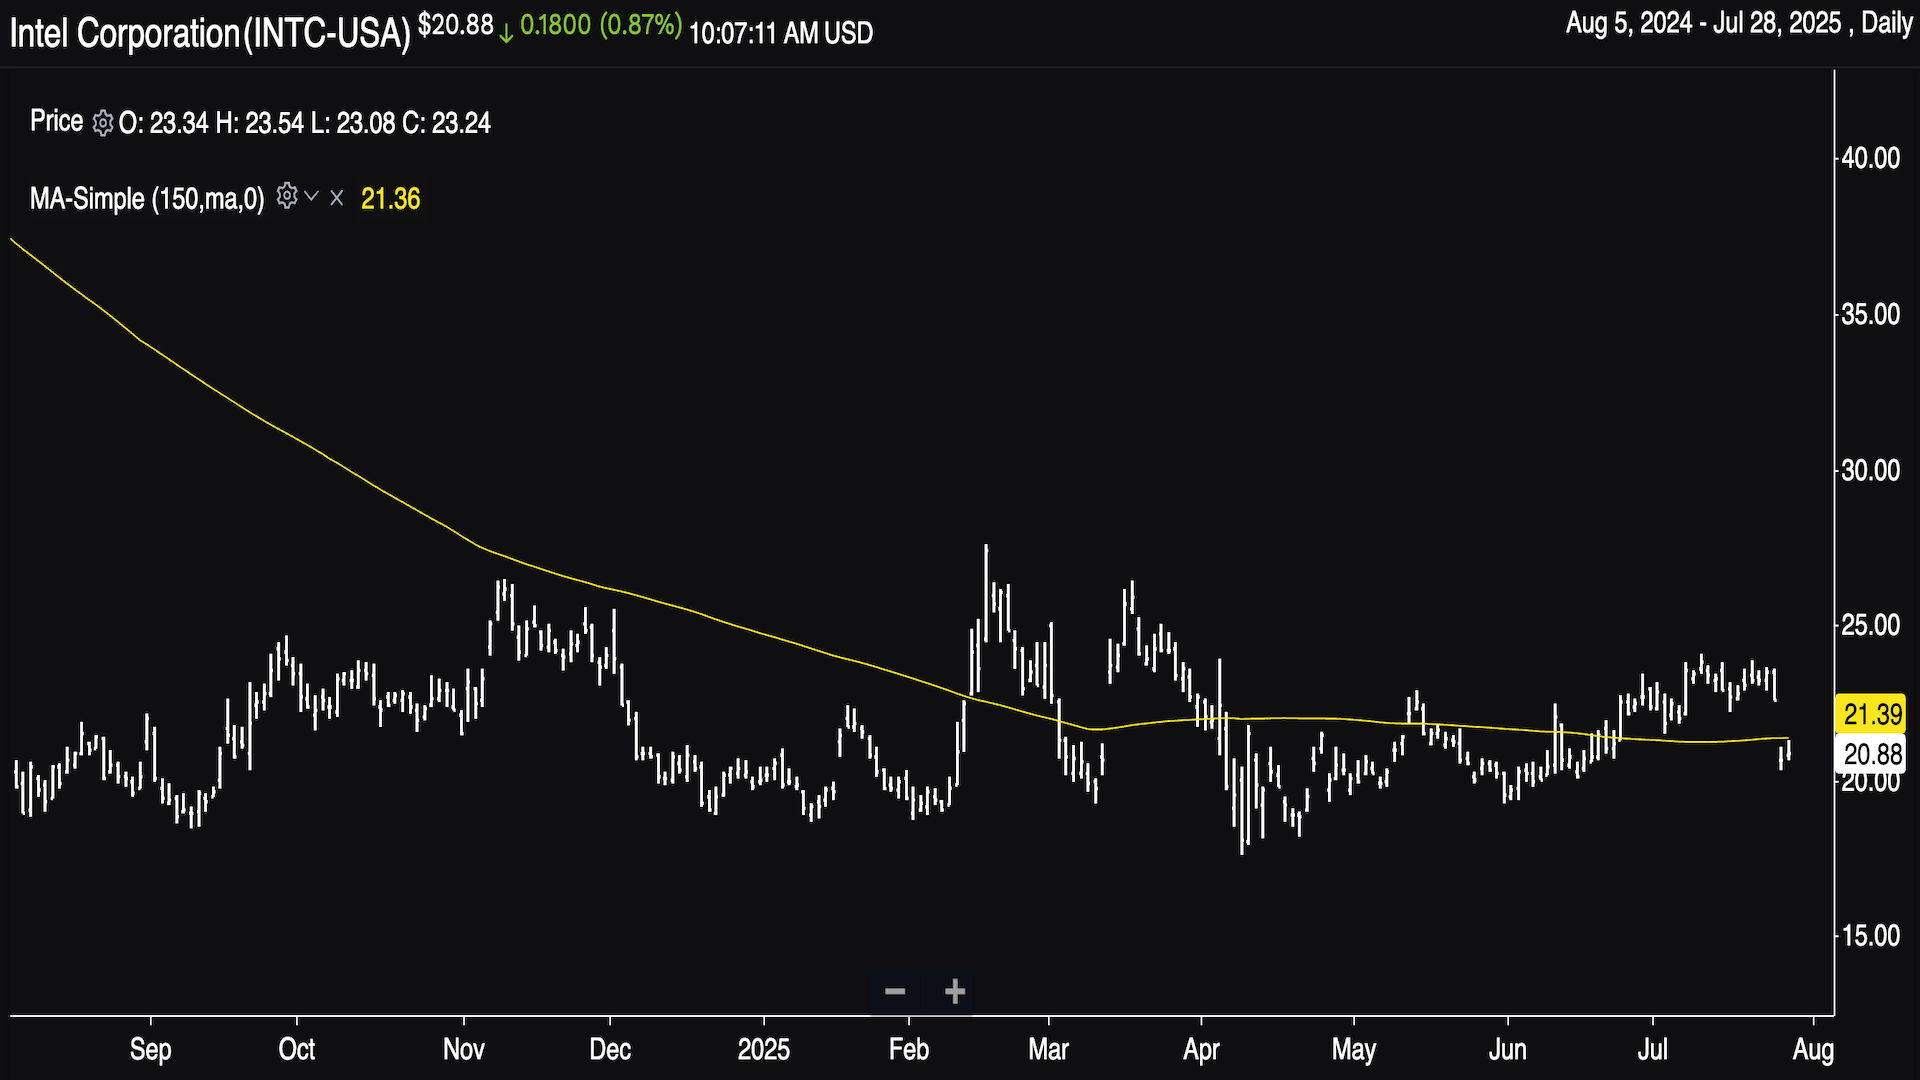Click the Oct time axis label

(297, 1049)
